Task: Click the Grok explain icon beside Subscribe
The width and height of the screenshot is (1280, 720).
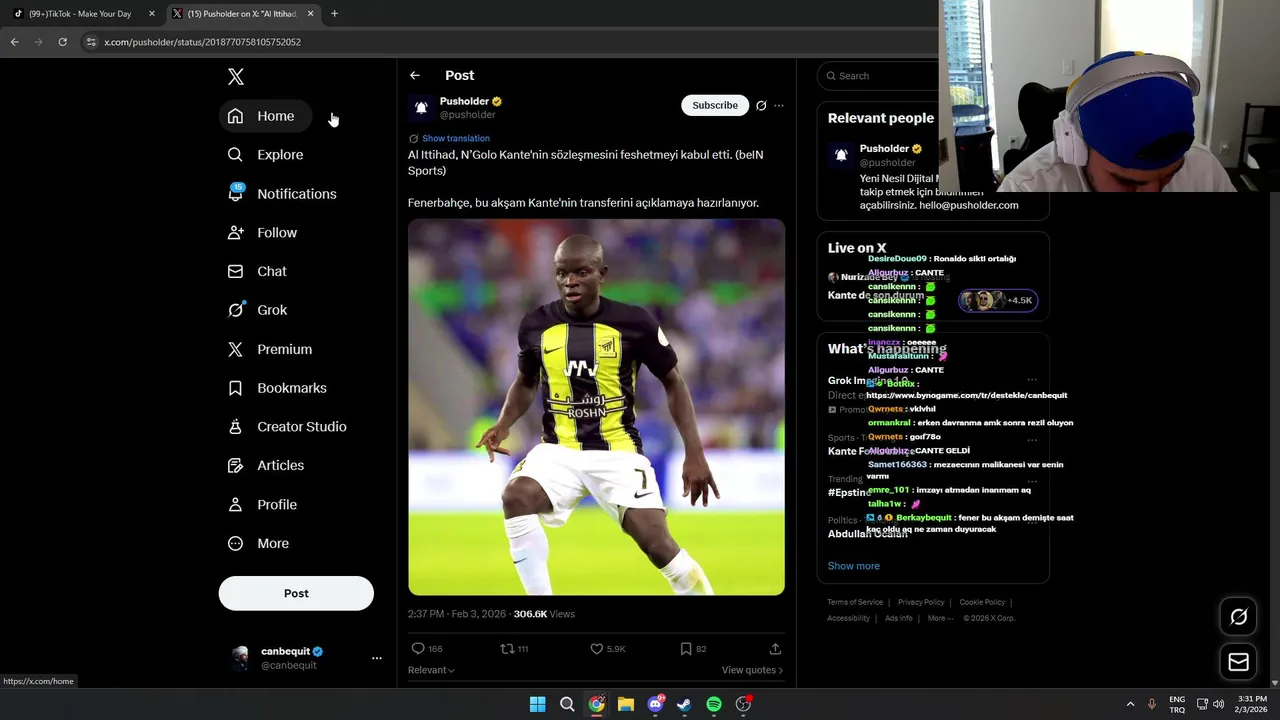Action: pos(761,105)
